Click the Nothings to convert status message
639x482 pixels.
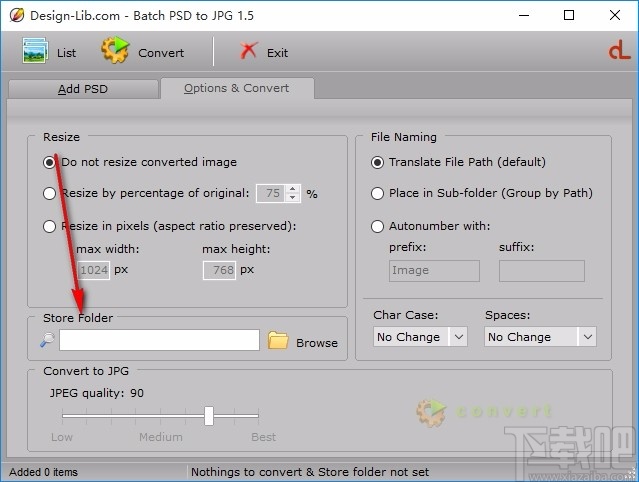tap(310, 472)
